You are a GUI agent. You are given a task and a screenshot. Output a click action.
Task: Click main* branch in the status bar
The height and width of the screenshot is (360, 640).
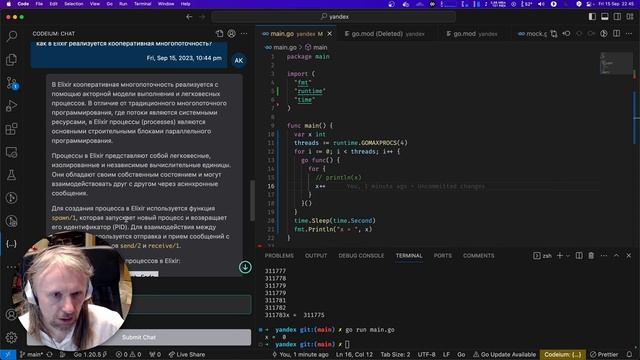(x=31, y=354)
